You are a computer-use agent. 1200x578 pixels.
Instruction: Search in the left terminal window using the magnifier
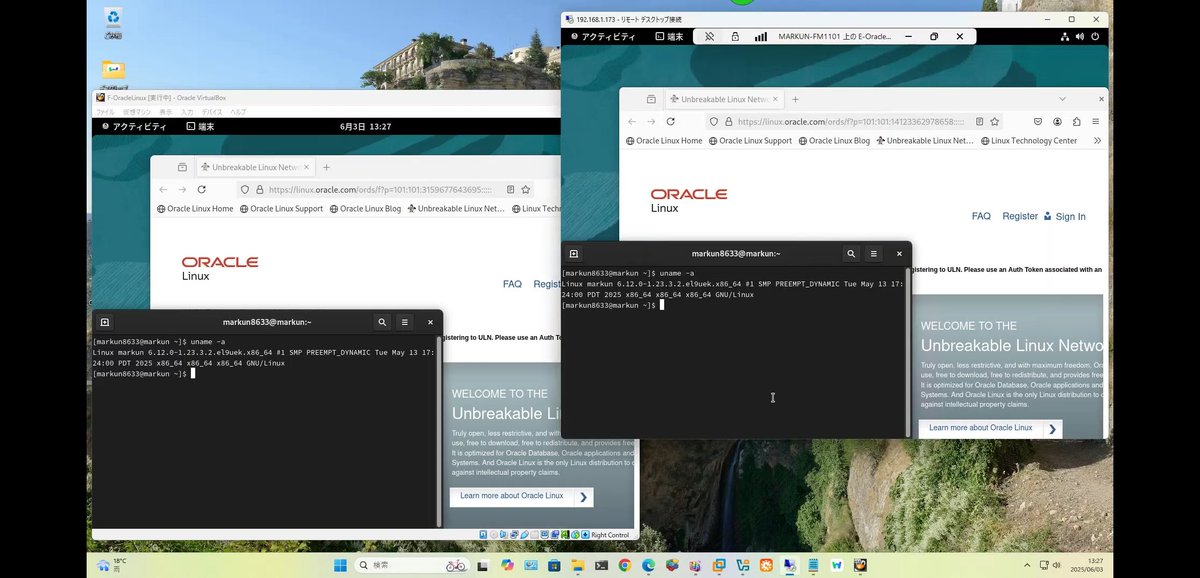coord(382,322)
